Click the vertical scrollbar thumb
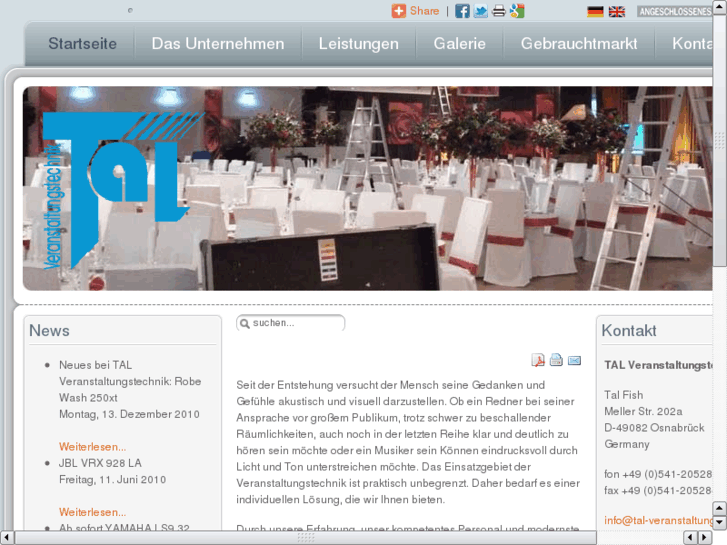 click(x=720, y=139)
